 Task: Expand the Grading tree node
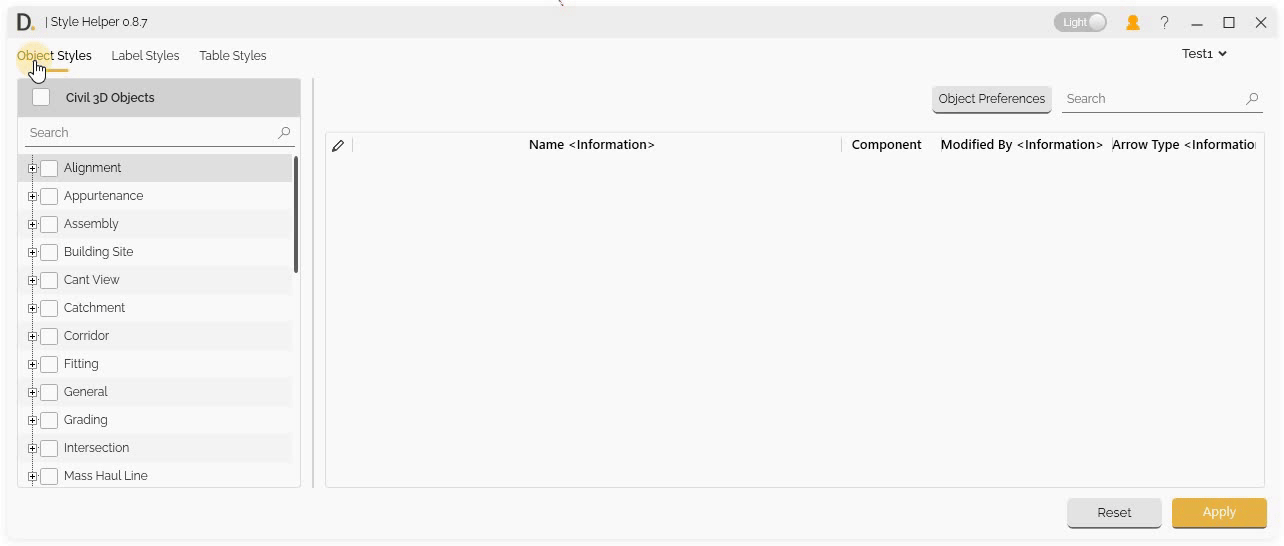click(x=32, y=420)
